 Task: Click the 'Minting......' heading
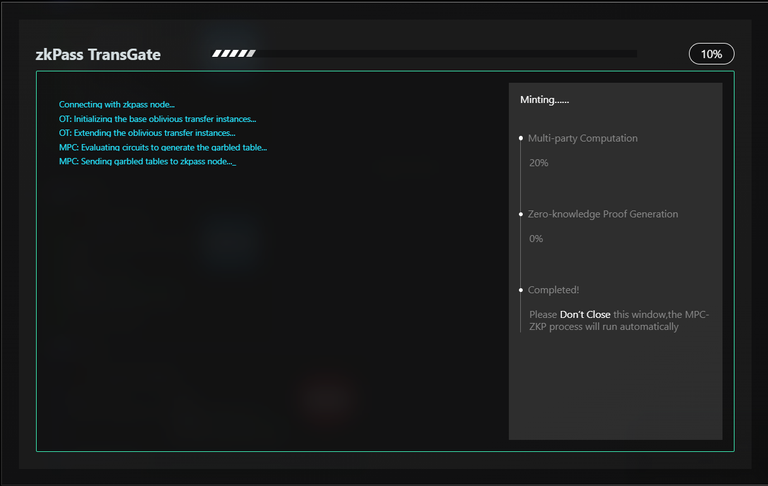(x=544, y=99)
